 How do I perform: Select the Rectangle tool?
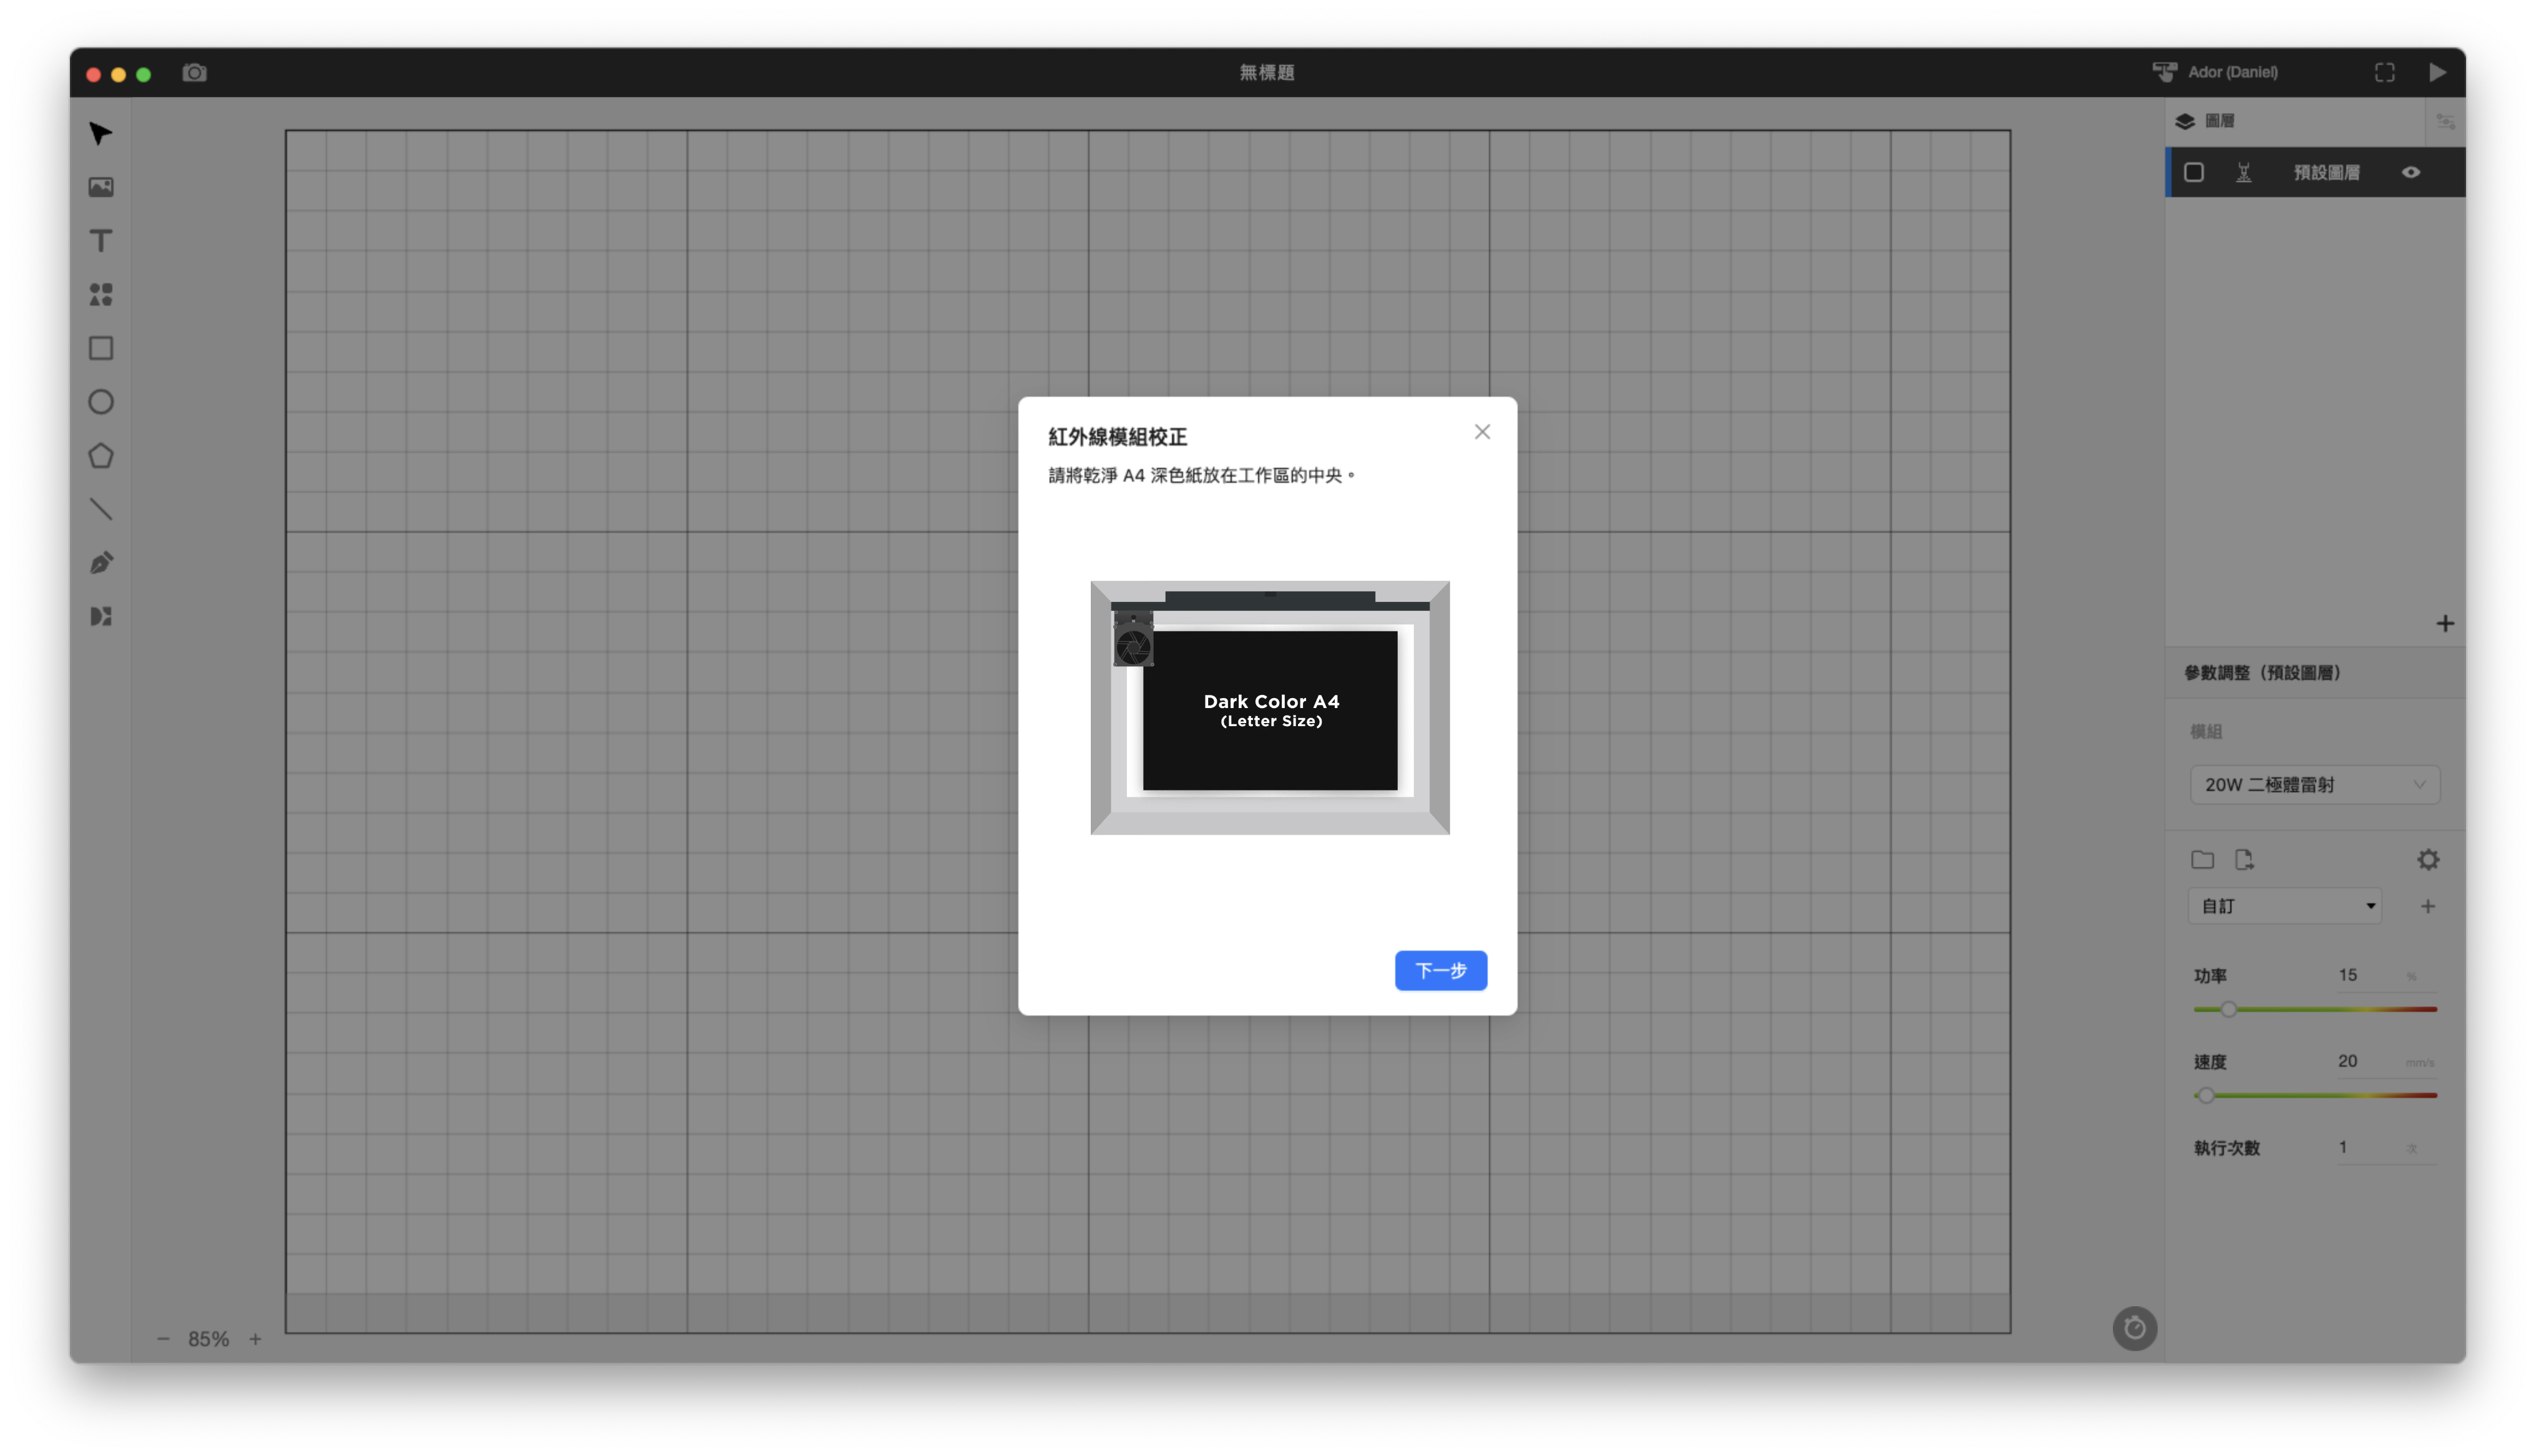(x=101, y=348)
